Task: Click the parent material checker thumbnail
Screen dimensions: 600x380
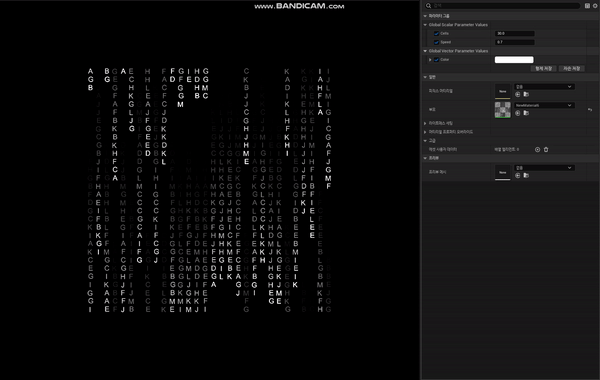Action: (x=502, y=110)
